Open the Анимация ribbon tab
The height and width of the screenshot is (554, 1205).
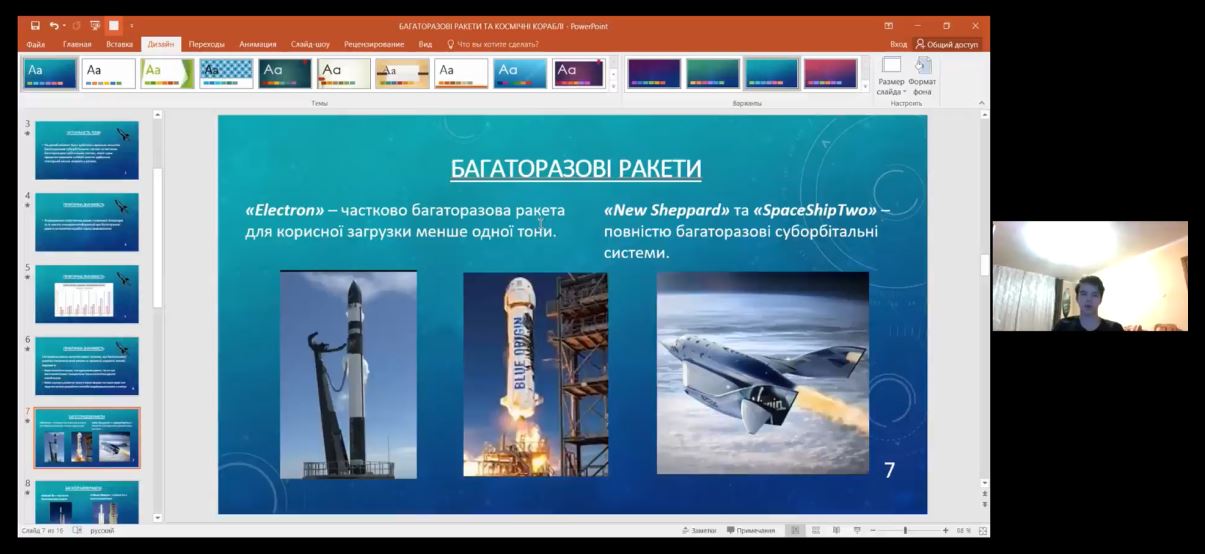click(258, 44)
